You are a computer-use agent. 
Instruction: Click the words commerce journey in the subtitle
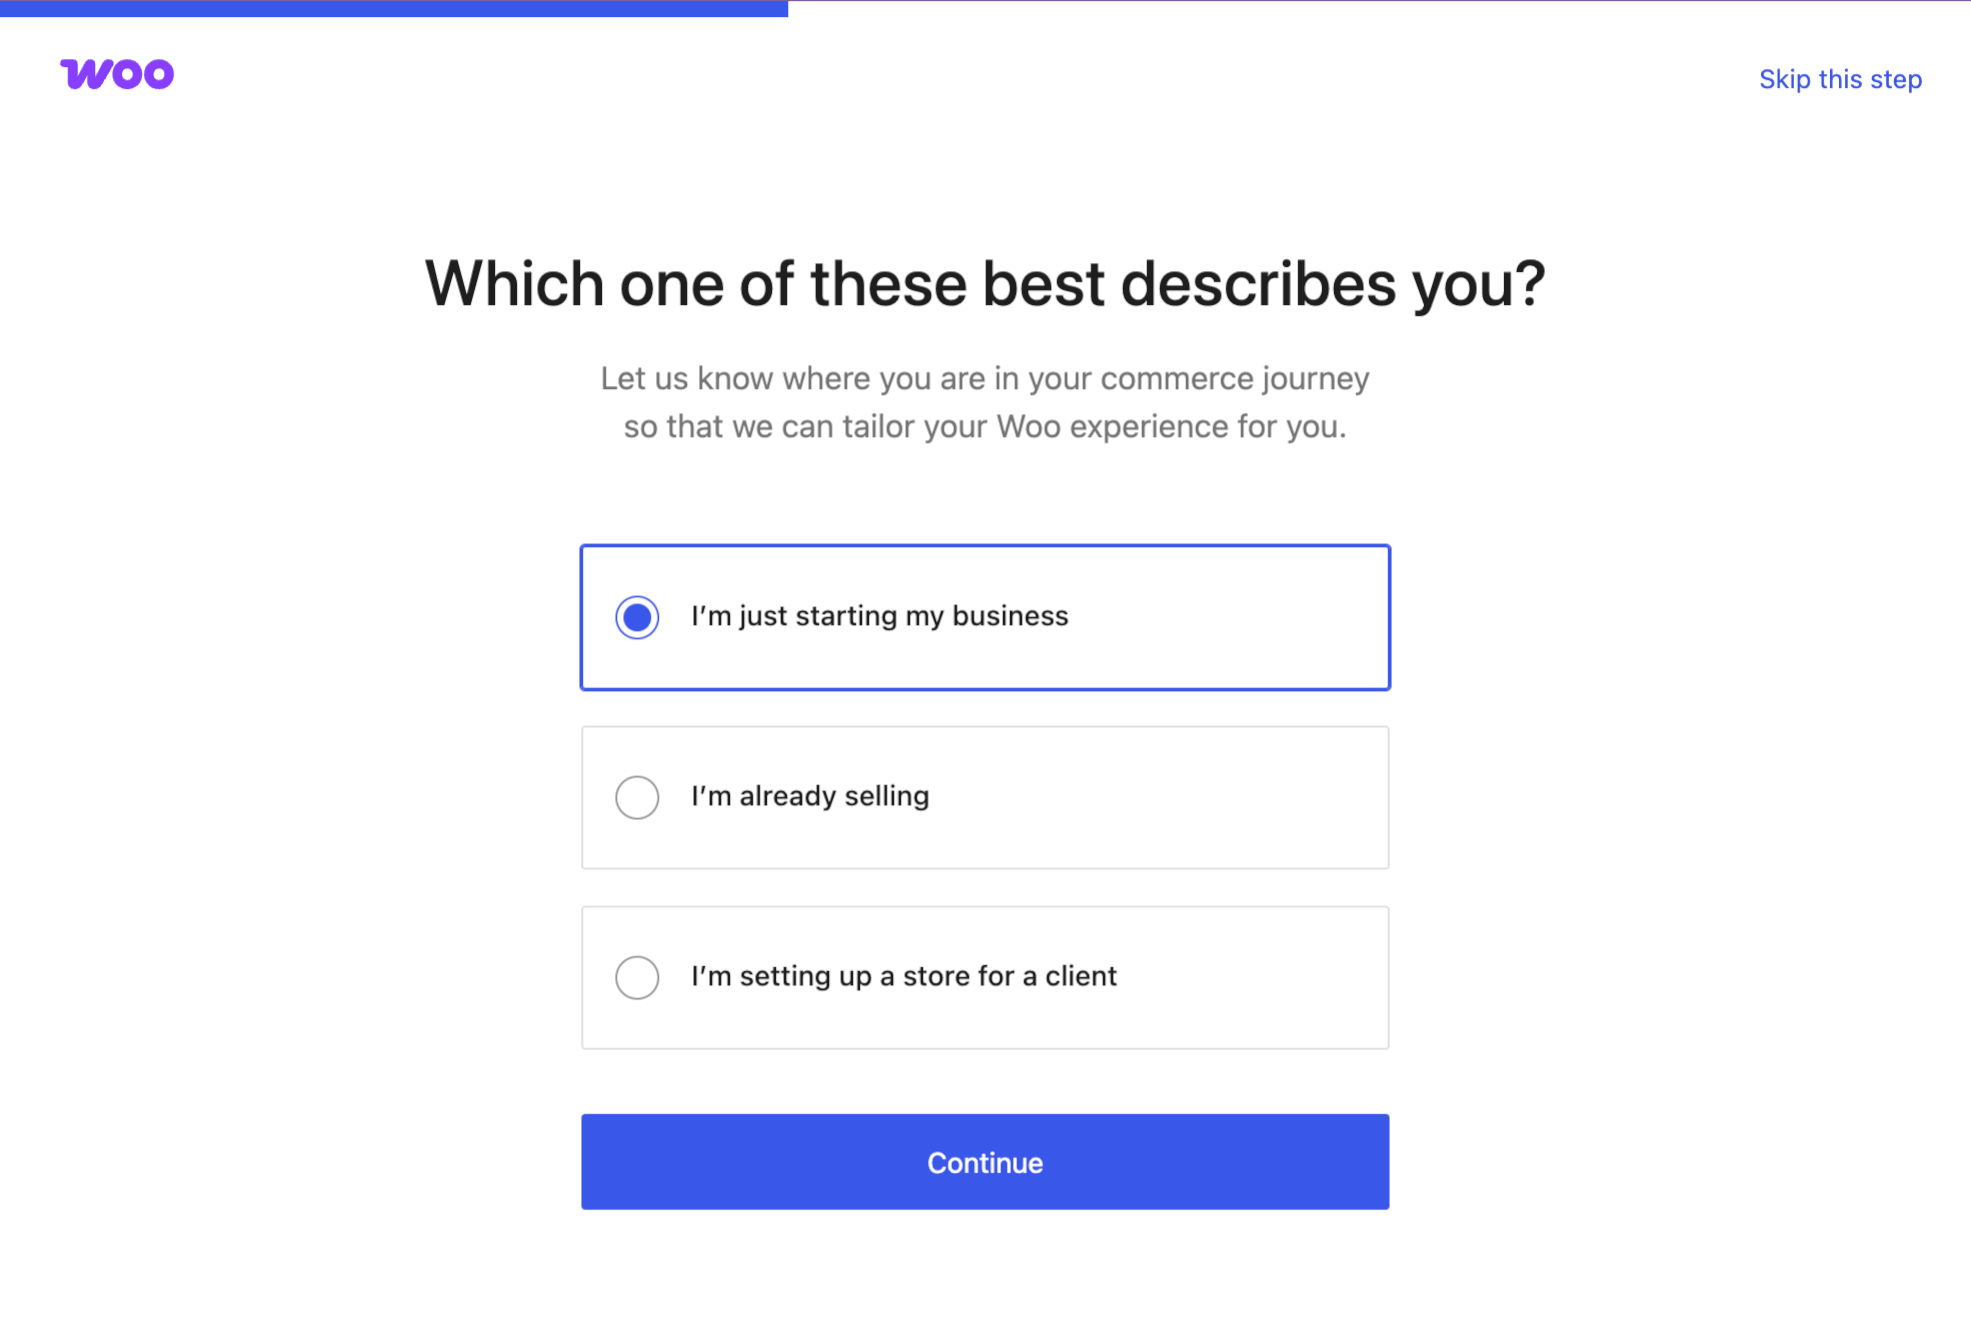1234,379
